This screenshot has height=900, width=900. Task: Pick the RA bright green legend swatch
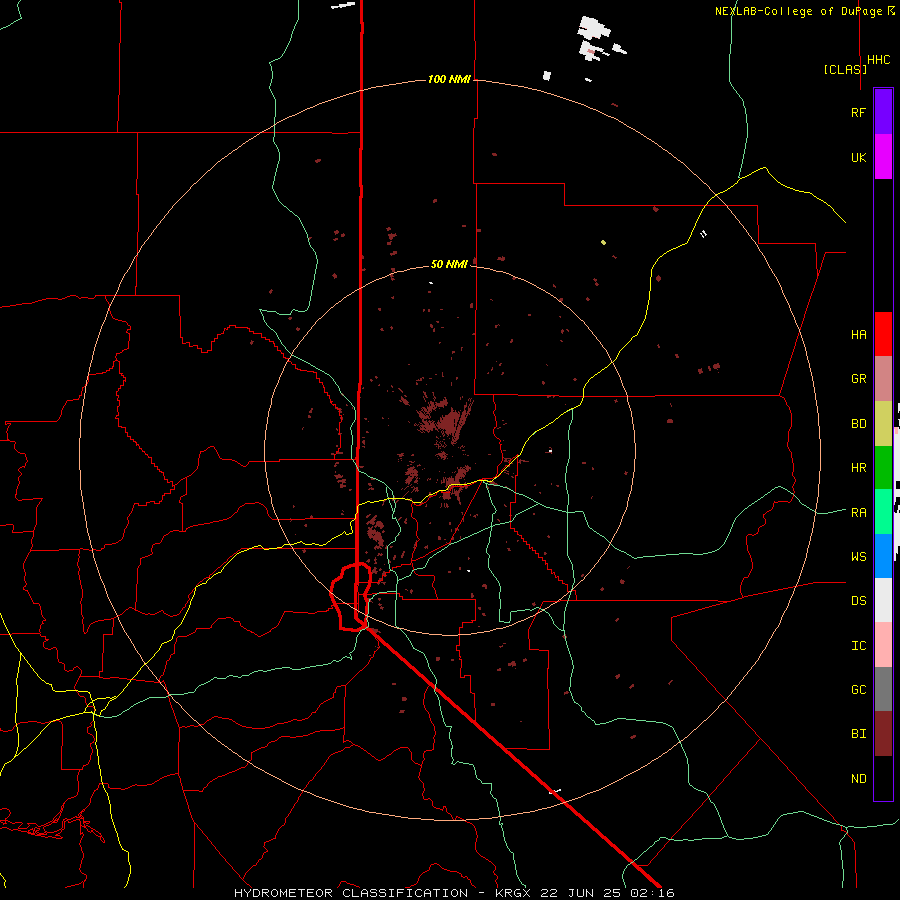point(883,512)
